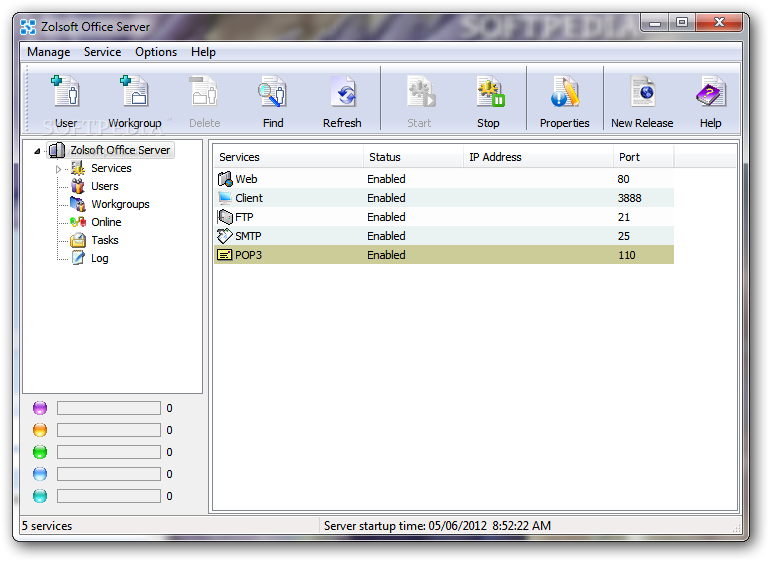Click the POP3 service icon in list
770x562 pixels.
coord(225,255)
